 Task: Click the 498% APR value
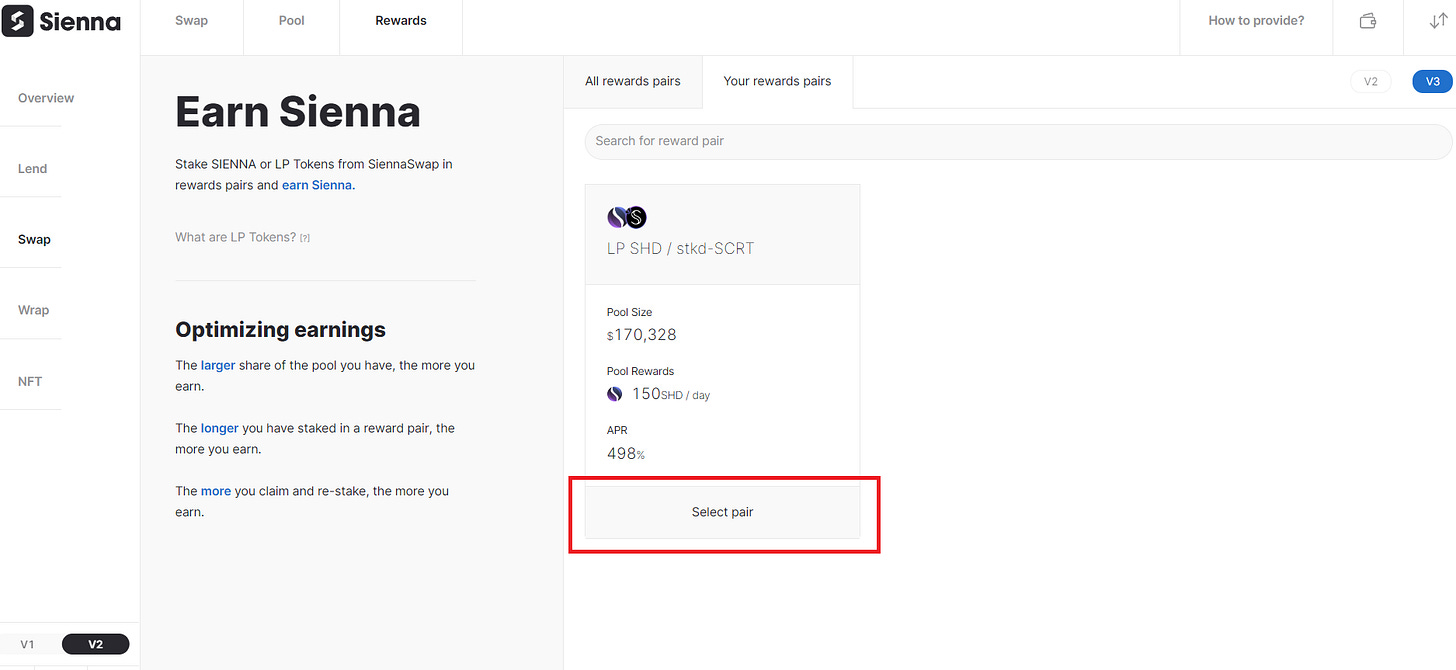(x=626, y=454)
